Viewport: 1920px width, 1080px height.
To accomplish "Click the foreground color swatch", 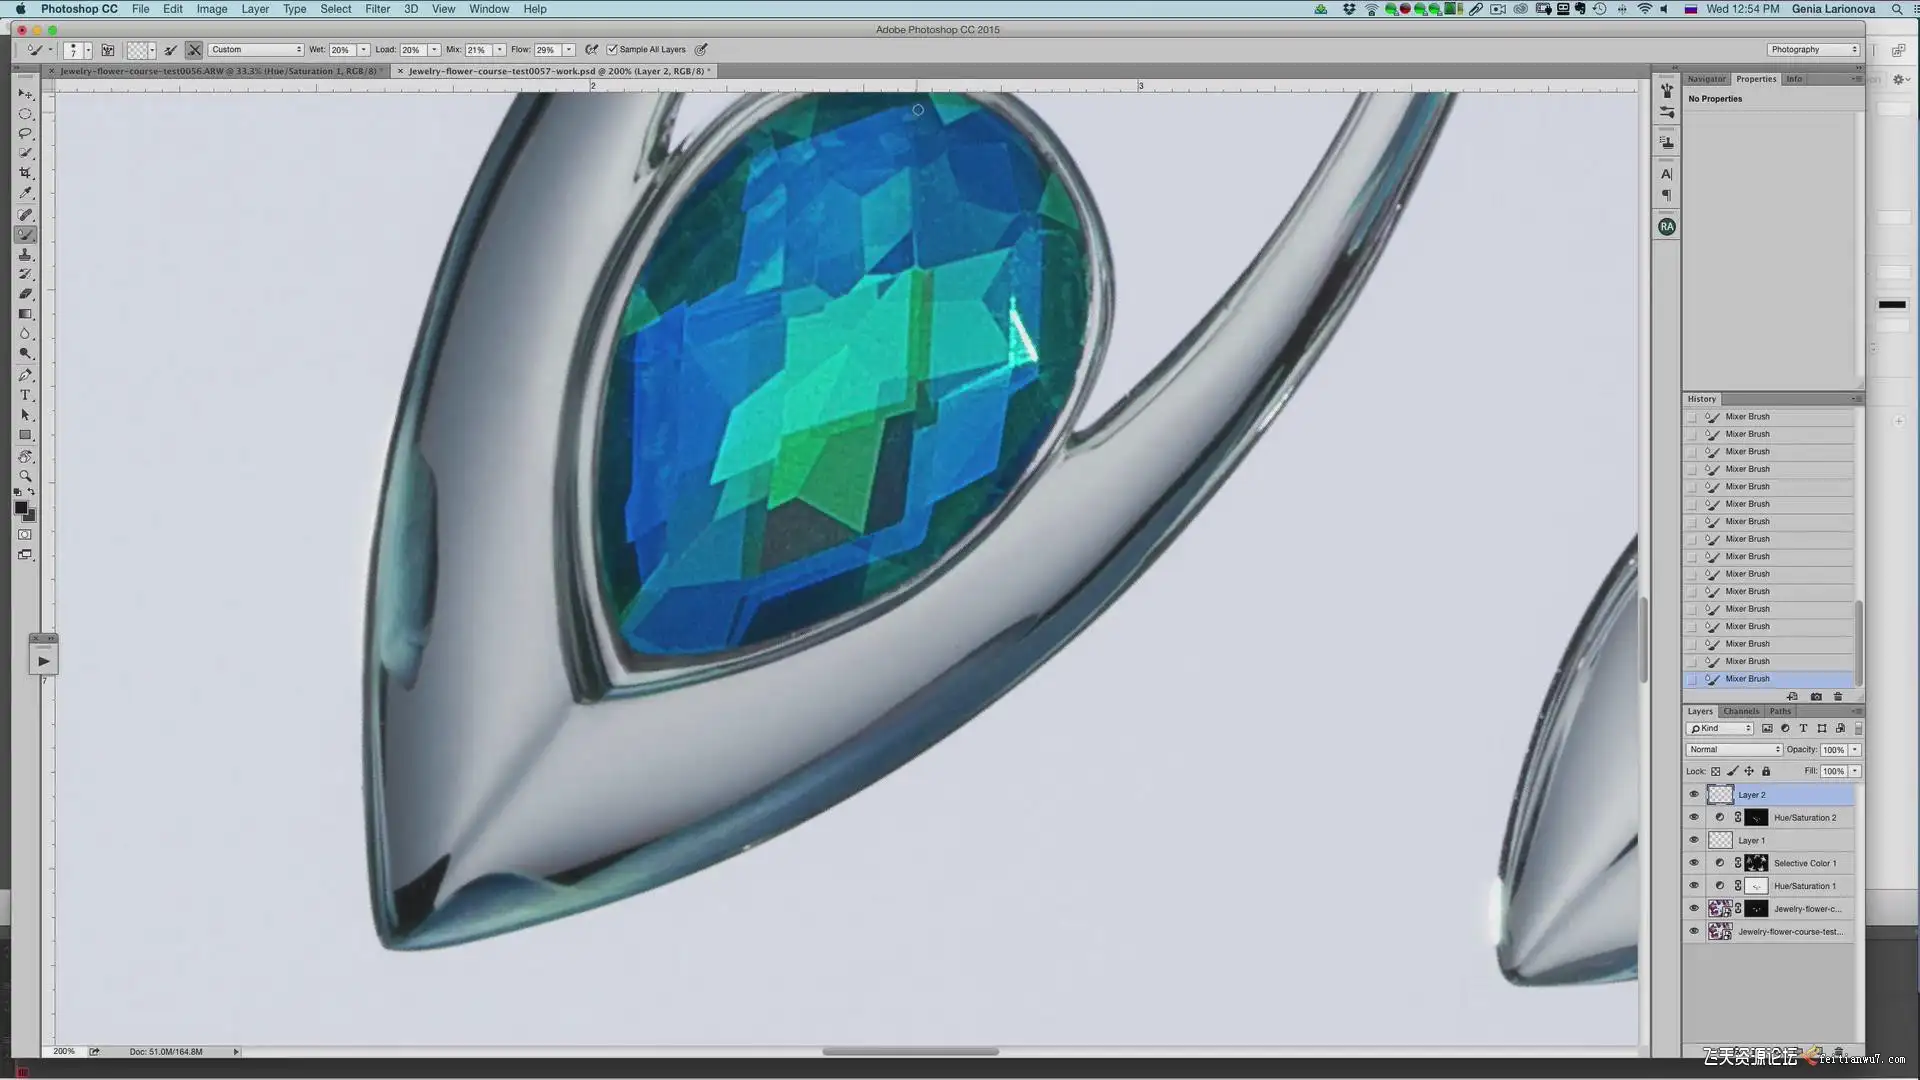I will [x=20, y=508].
